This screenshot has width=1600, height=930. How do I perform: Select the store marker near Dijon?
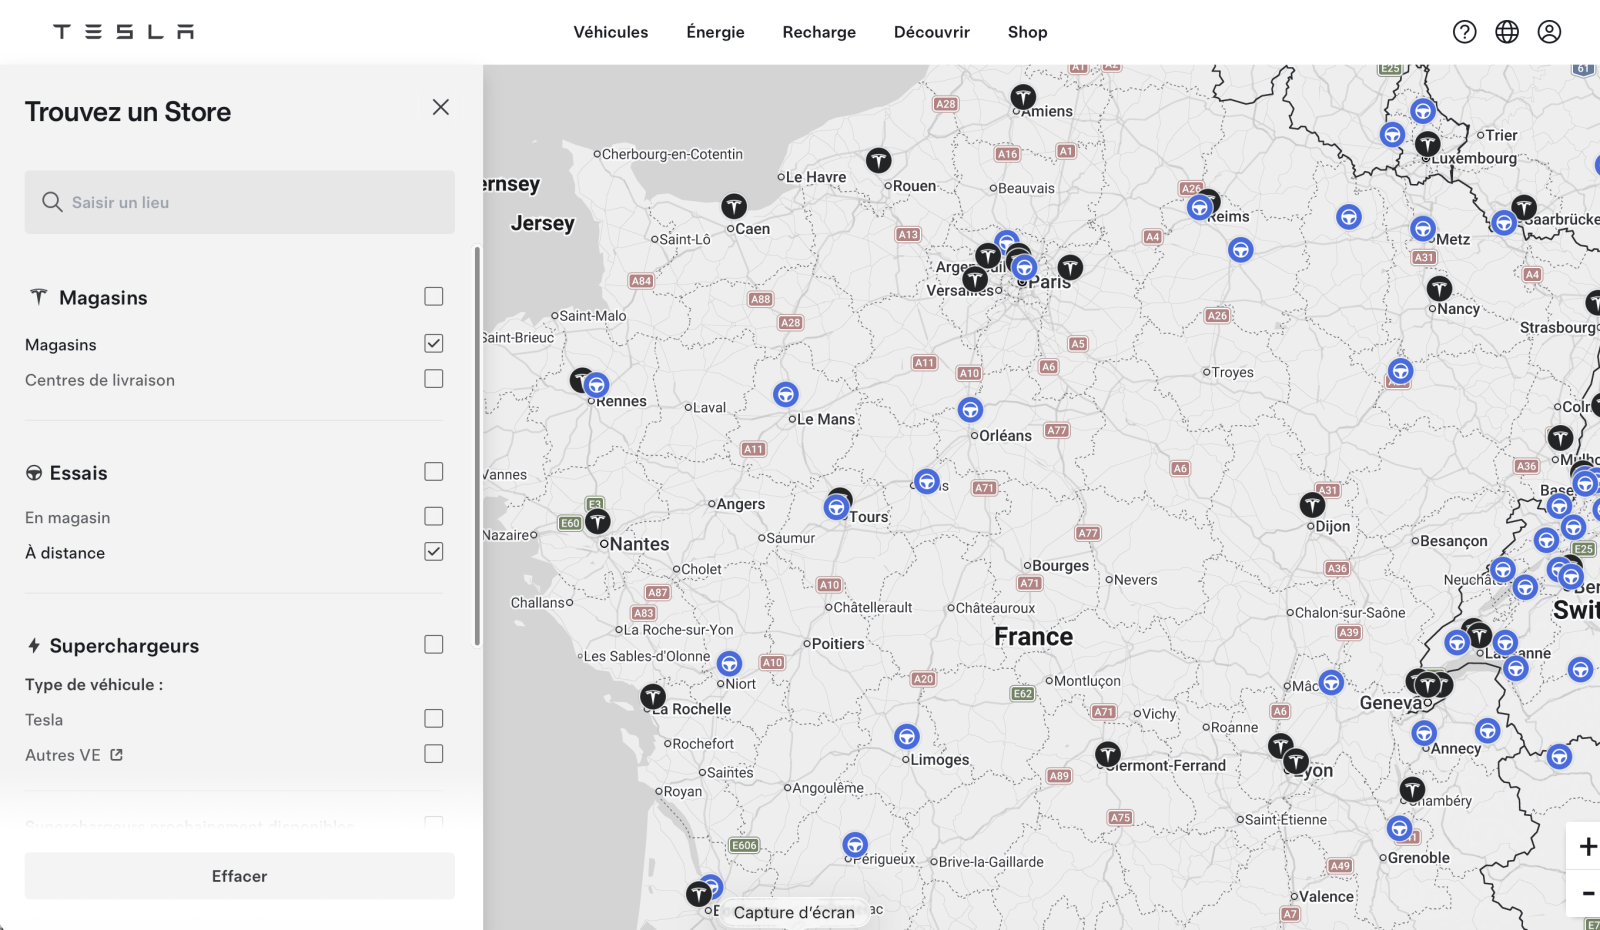pyautogui.click(x=1312, y=505)
